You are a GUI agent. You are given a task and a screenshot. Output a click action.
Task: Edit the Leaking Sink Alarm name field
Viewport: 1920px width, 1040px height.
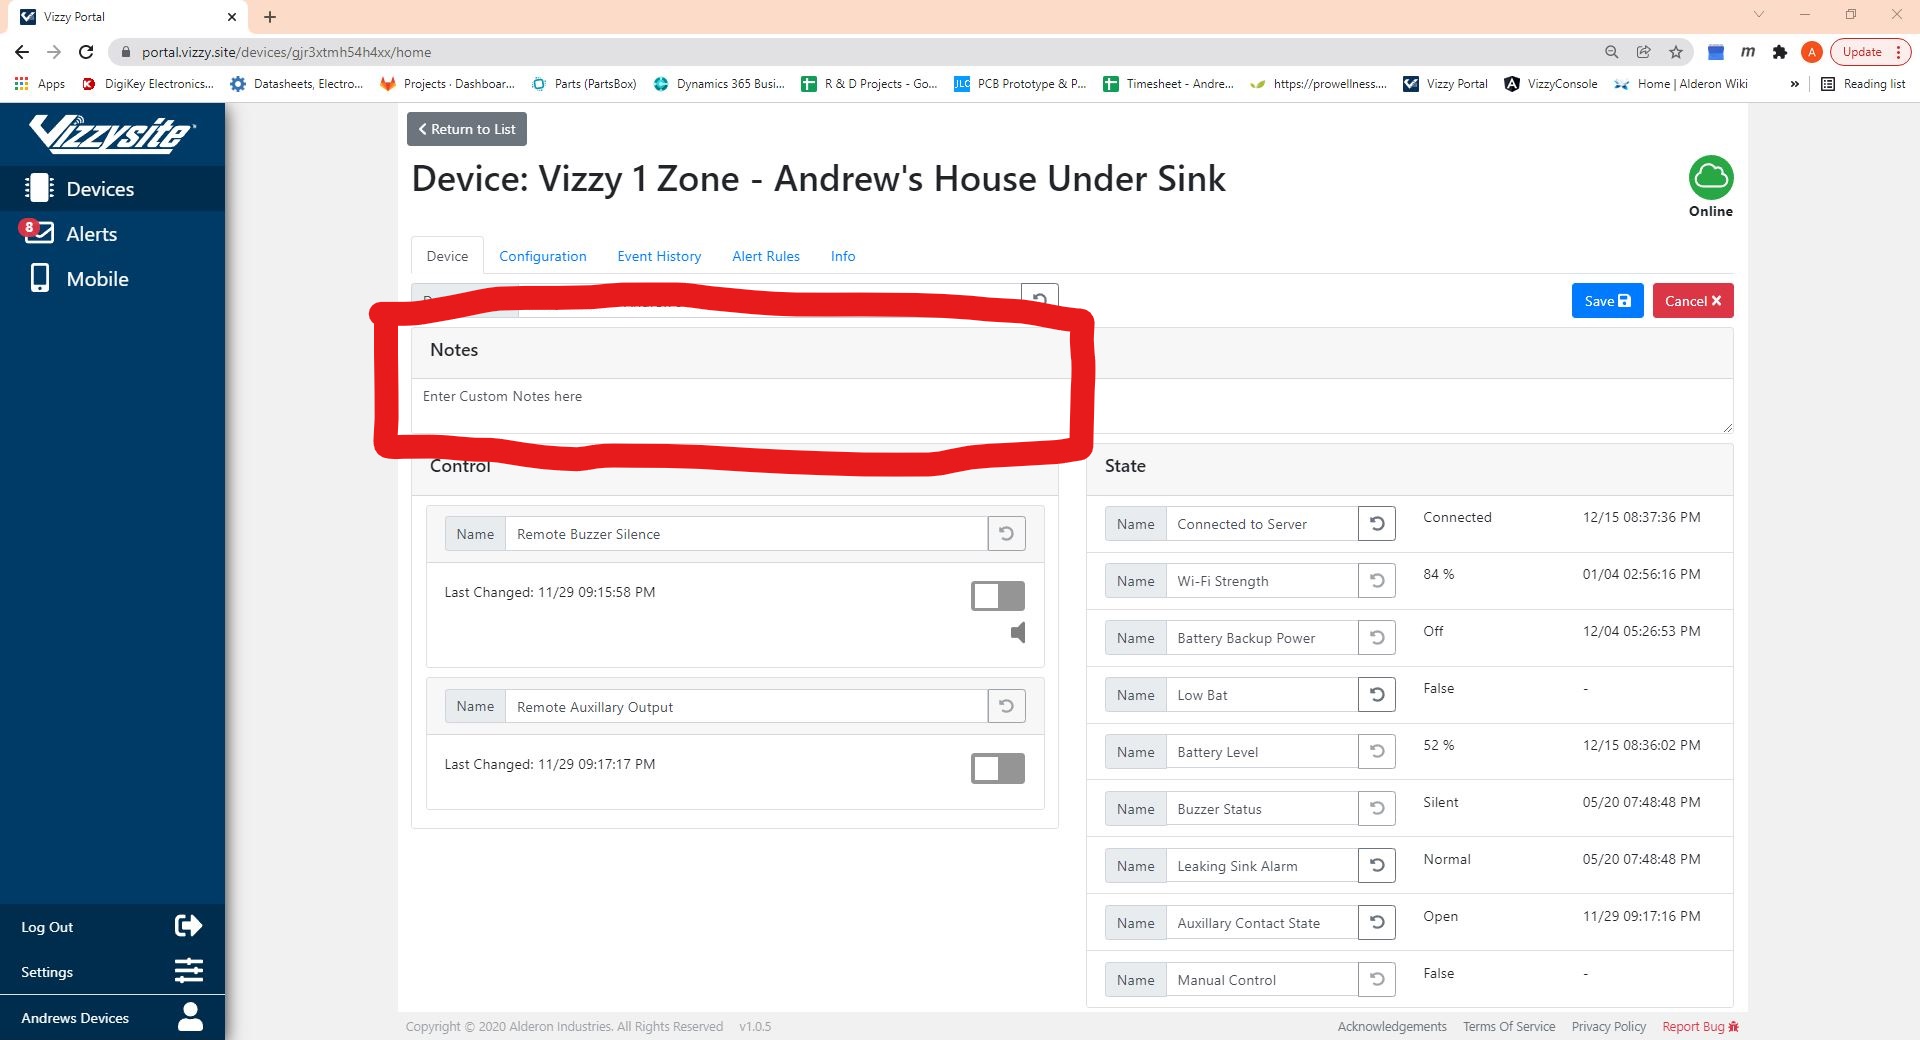(1262, 866)
